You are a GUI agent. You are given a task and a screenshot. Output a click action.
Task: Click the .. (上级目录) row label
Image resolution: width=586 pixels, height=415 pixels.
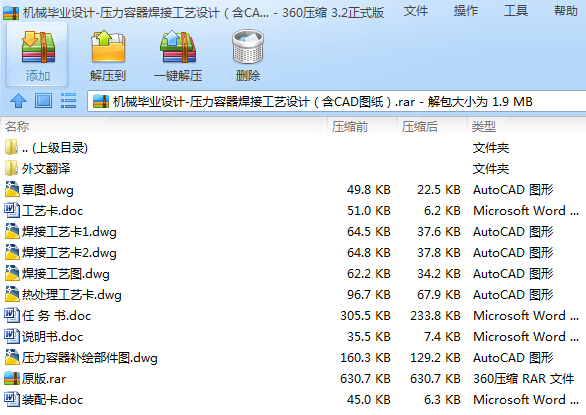pyautogui.click(x=55, y=148)
